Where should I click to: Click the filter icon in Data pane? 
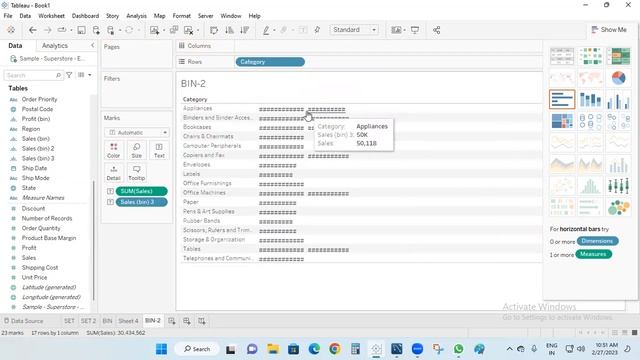pos(69,75)
